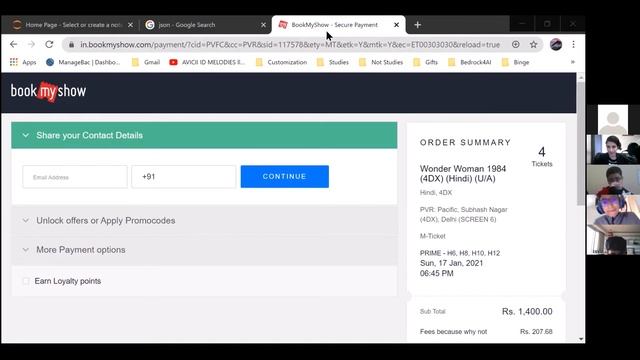Screen dimensions: 640x360
Task: Reload the BookMyShow payment page
Action: (49, 44)
